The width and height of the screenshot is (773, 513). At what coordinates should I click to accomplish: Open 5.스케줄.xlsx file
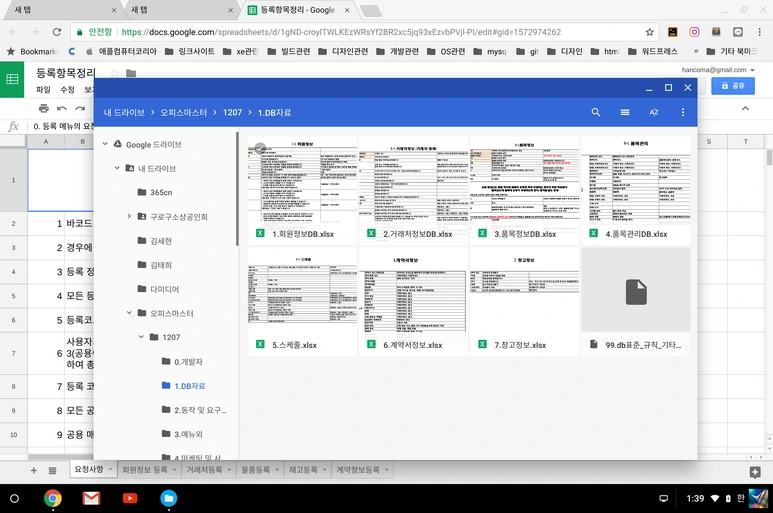pyautogui.click(x=302, y=302)
